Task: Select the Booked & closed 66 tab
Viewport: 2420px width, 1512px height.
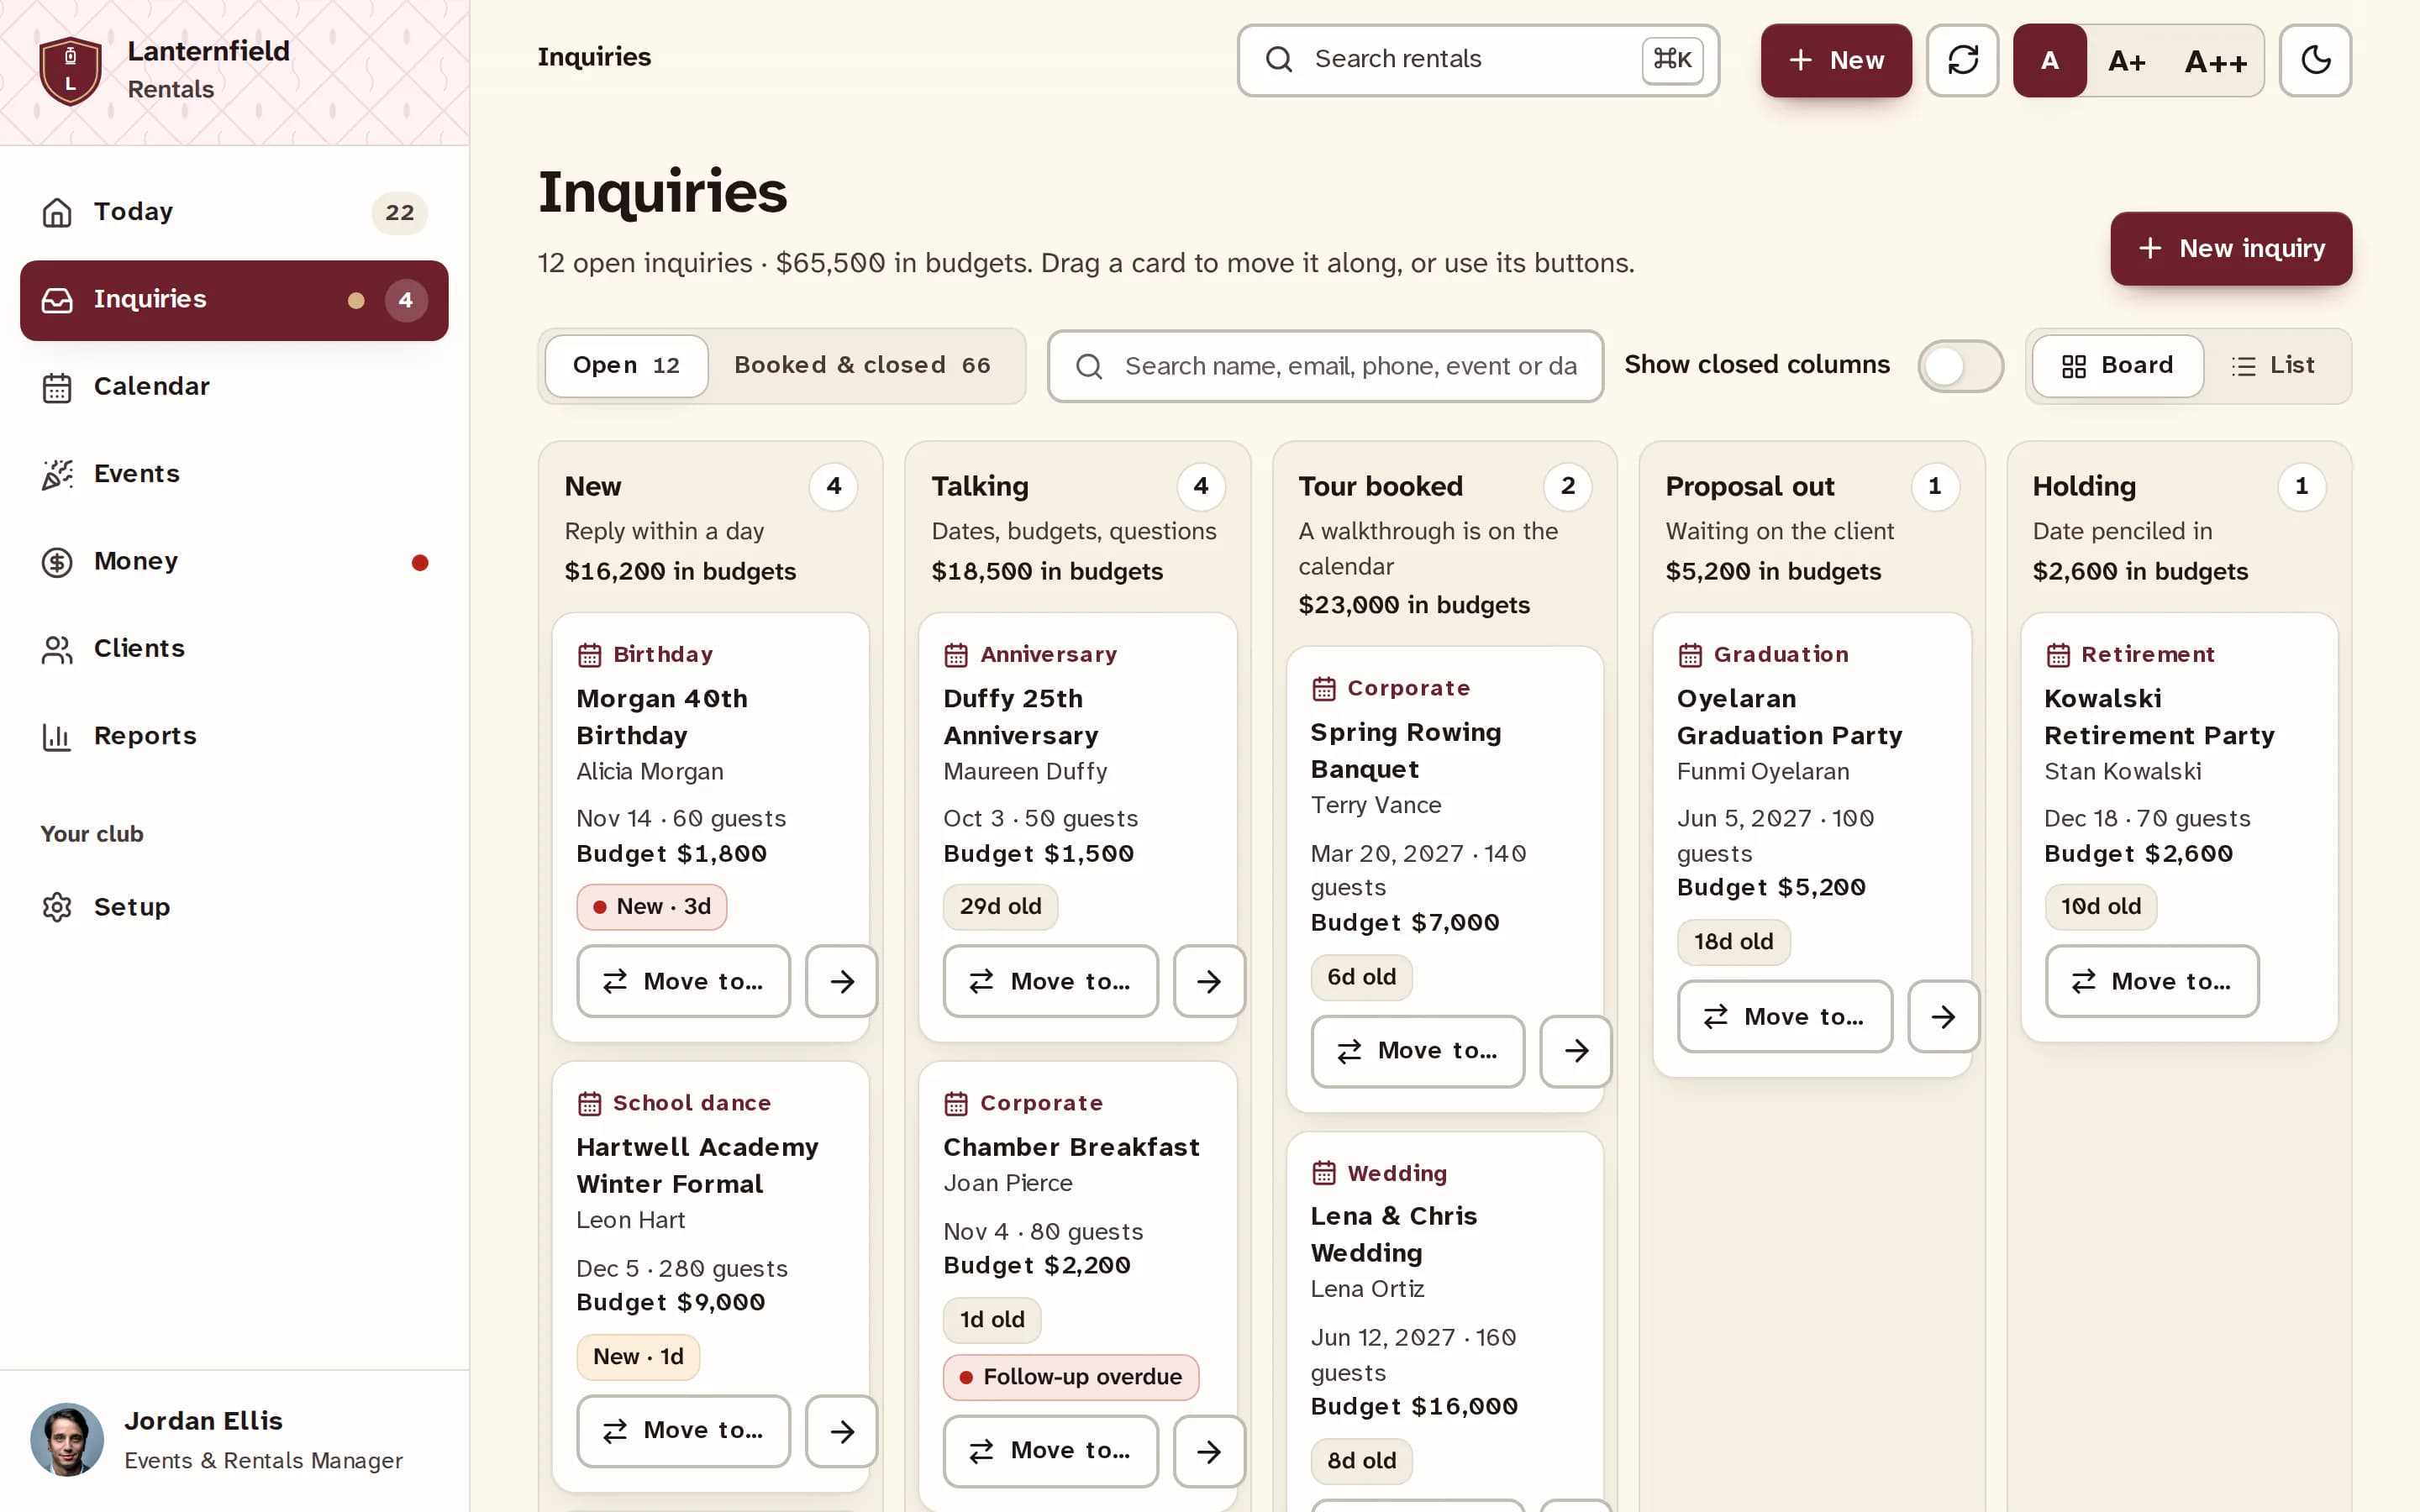Action: 862,366
